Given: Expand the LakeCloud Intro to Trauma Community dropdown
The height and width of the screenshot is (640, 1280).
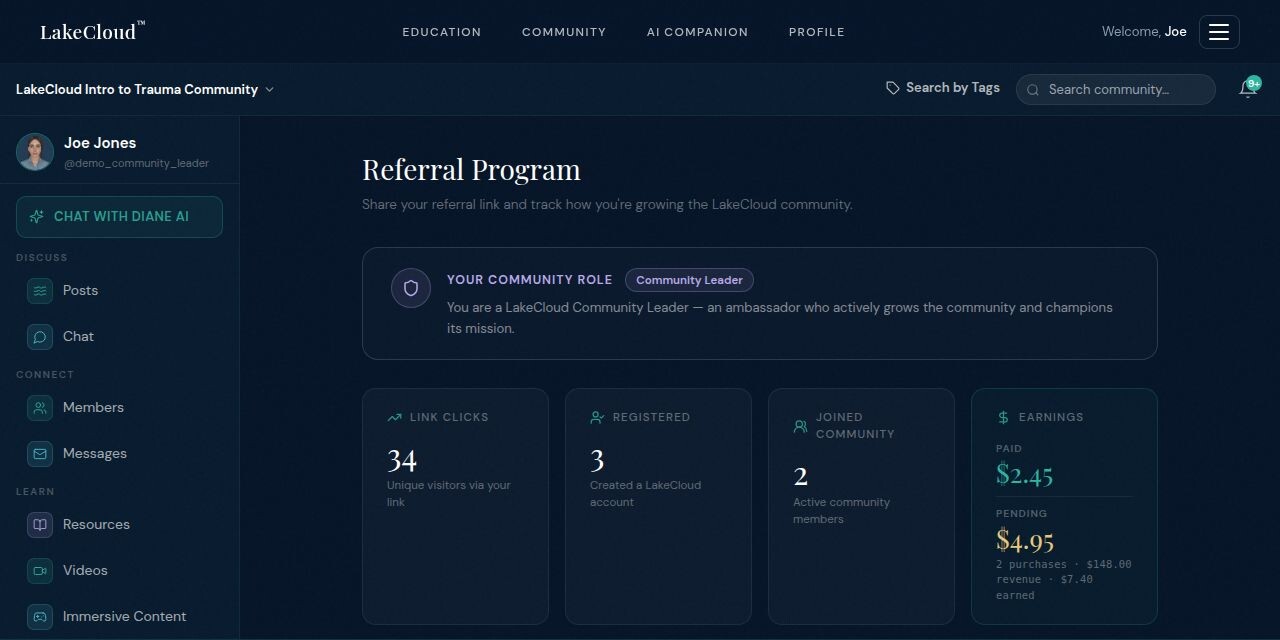Looking at the screenshot, I should [145, 89].
